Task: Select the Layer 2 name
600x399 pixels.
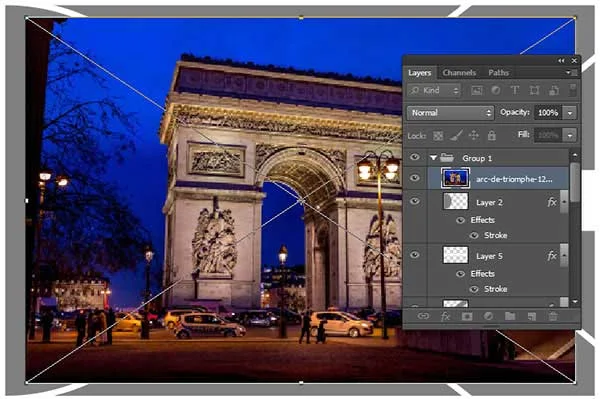Action: pyautogui.click(x=489, y=202)
